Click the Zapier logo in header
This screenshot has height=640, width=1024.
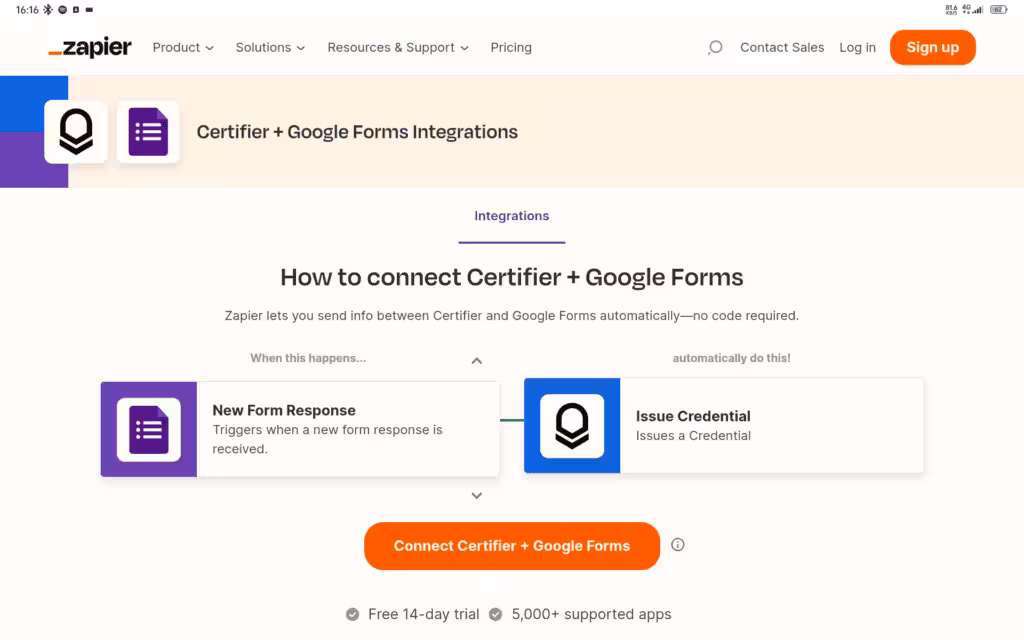(90, 47)
